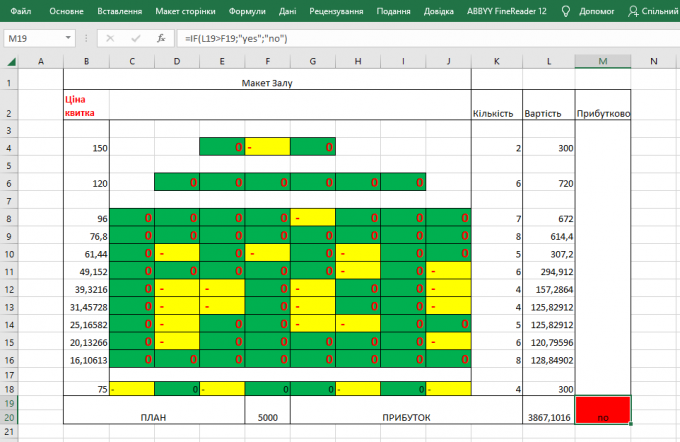Open the Файл menu

(20, 11)
